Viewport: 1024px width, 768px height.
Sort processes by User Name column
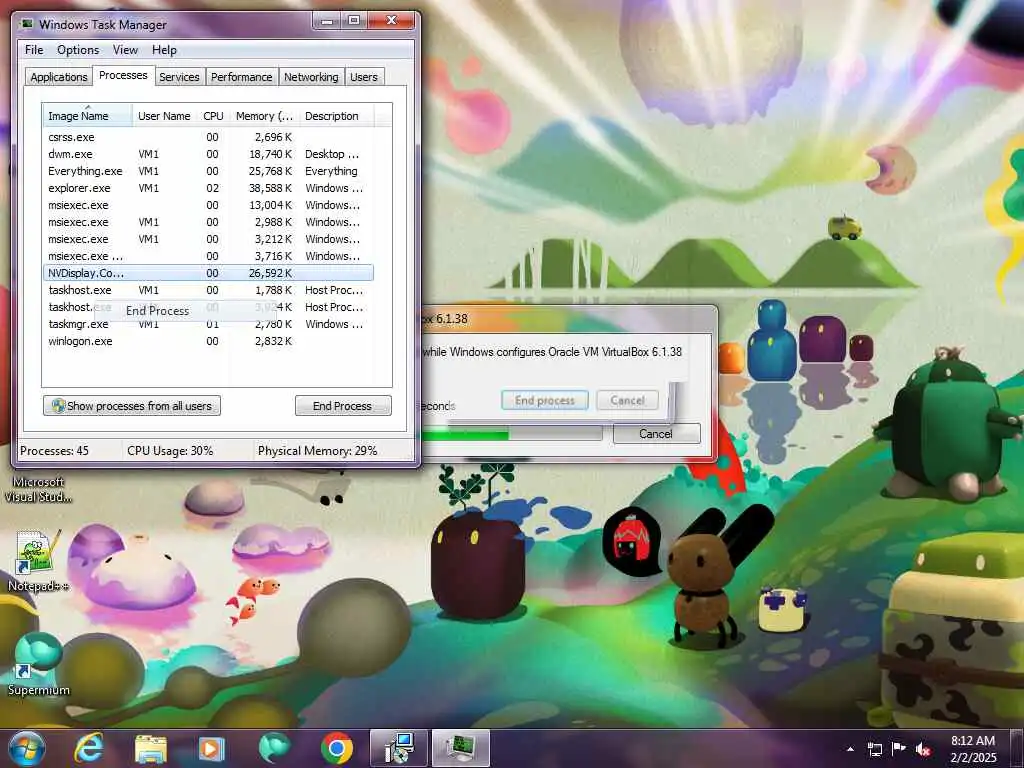click(164, 116)
